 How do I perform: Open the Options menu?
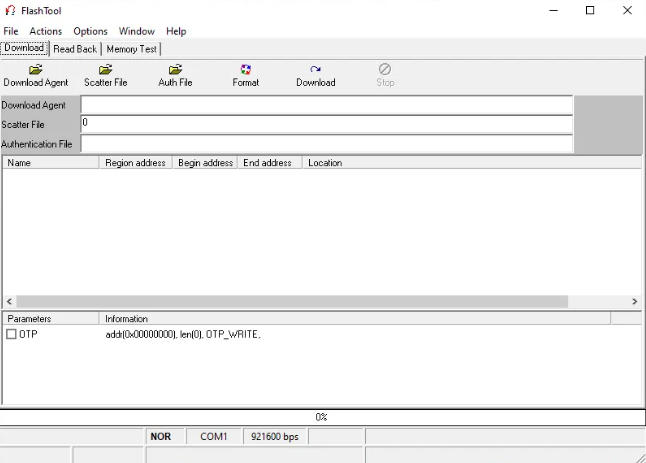pyautogui.click(x=90, y=31)
